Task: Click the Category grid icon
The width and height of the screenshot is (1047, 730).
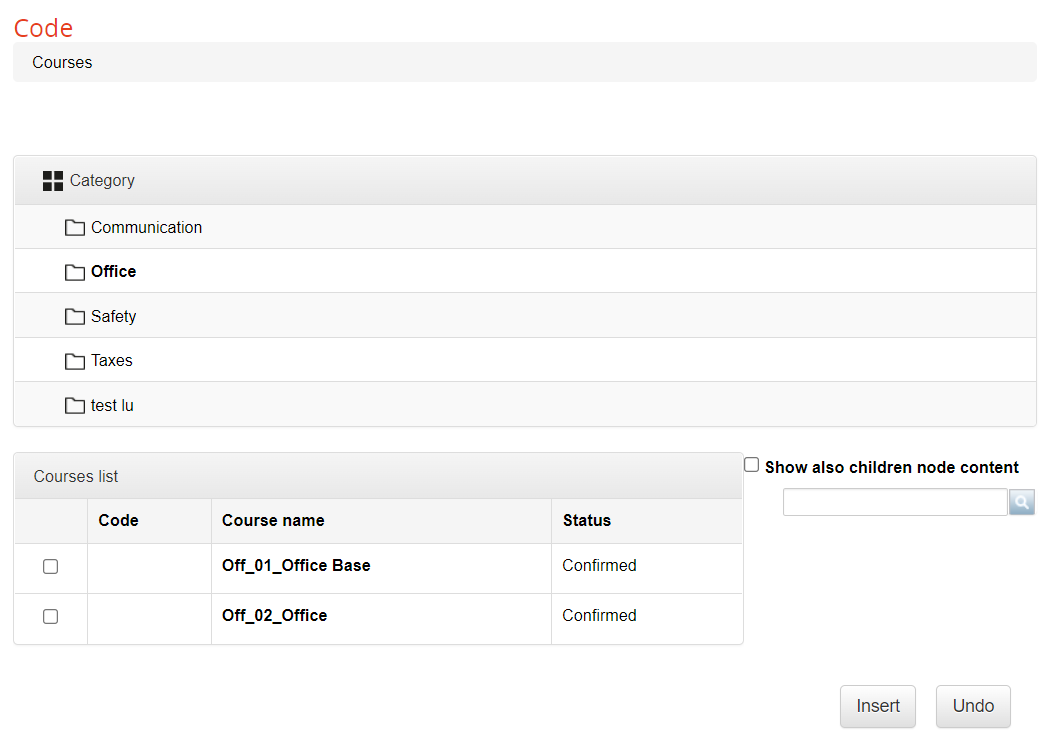Action: point(53,181)
